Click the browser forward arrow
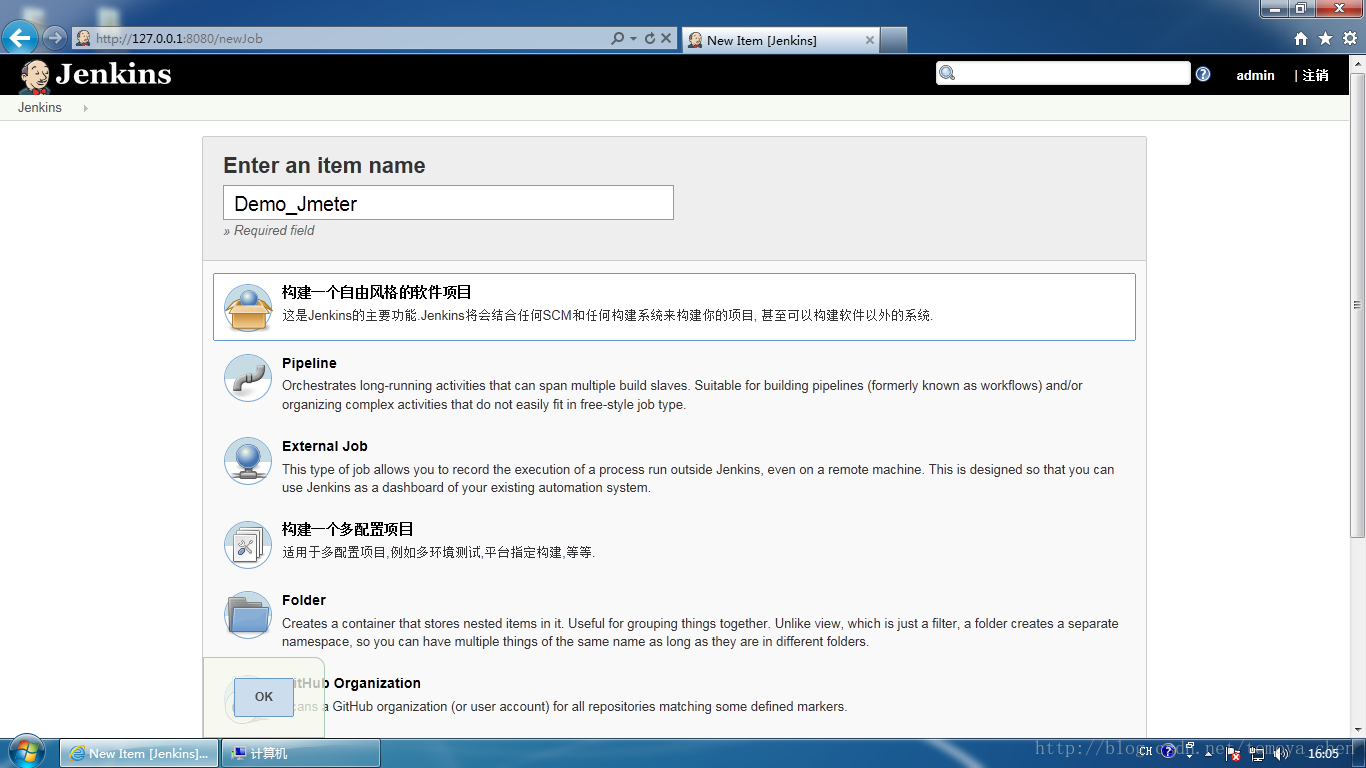The height and width of the screenshot is (768, 1366). [54, 39]
